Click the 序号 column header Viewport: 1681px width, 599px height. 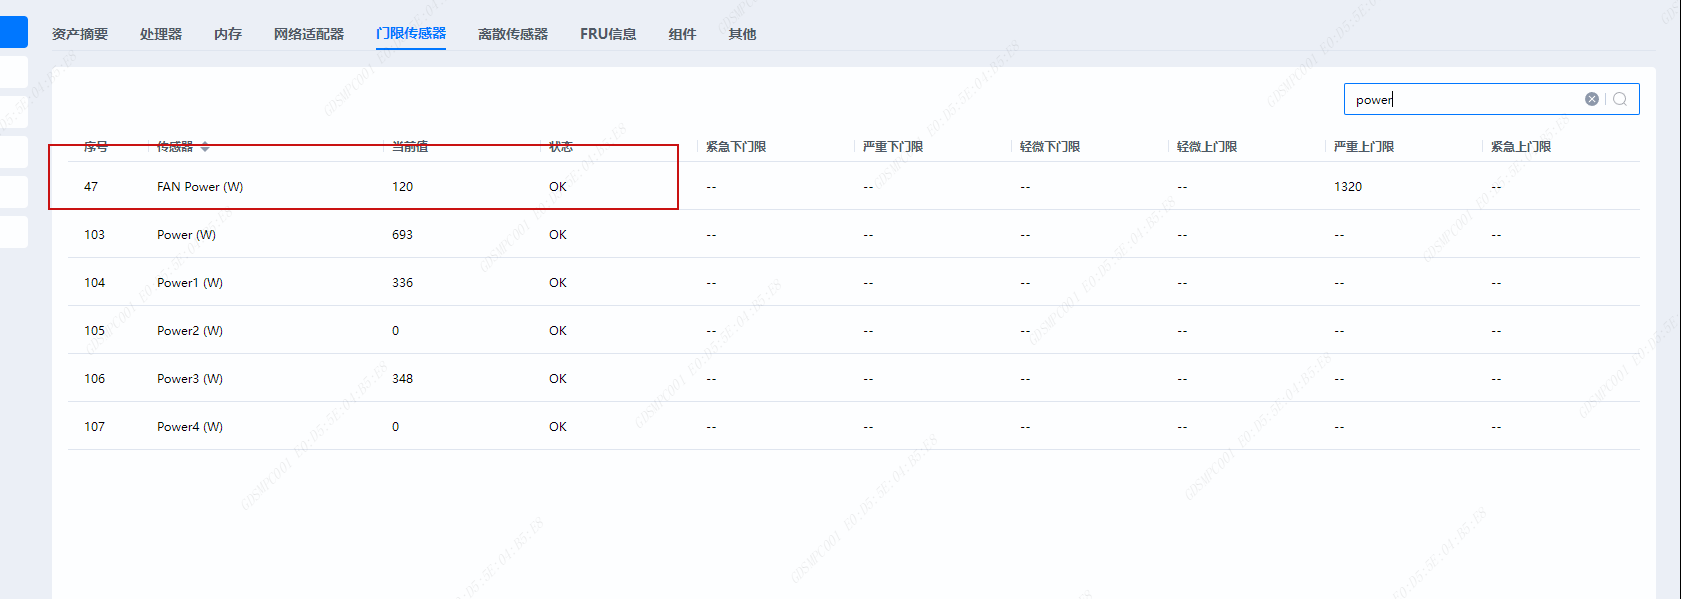96,147
